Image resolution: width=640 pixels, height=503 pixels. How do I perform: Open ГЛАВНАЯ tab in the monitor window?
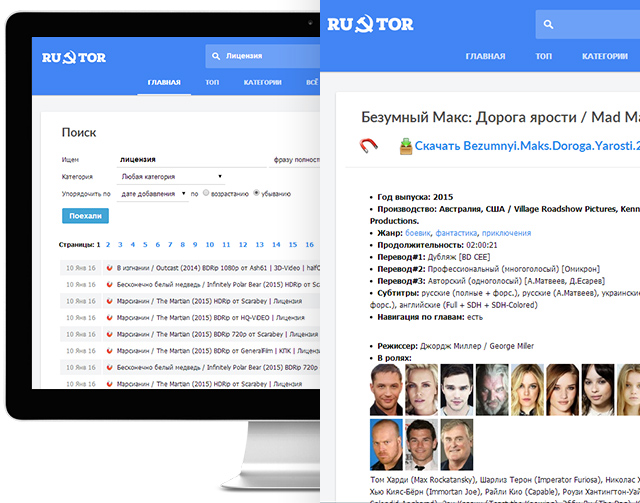164,82
